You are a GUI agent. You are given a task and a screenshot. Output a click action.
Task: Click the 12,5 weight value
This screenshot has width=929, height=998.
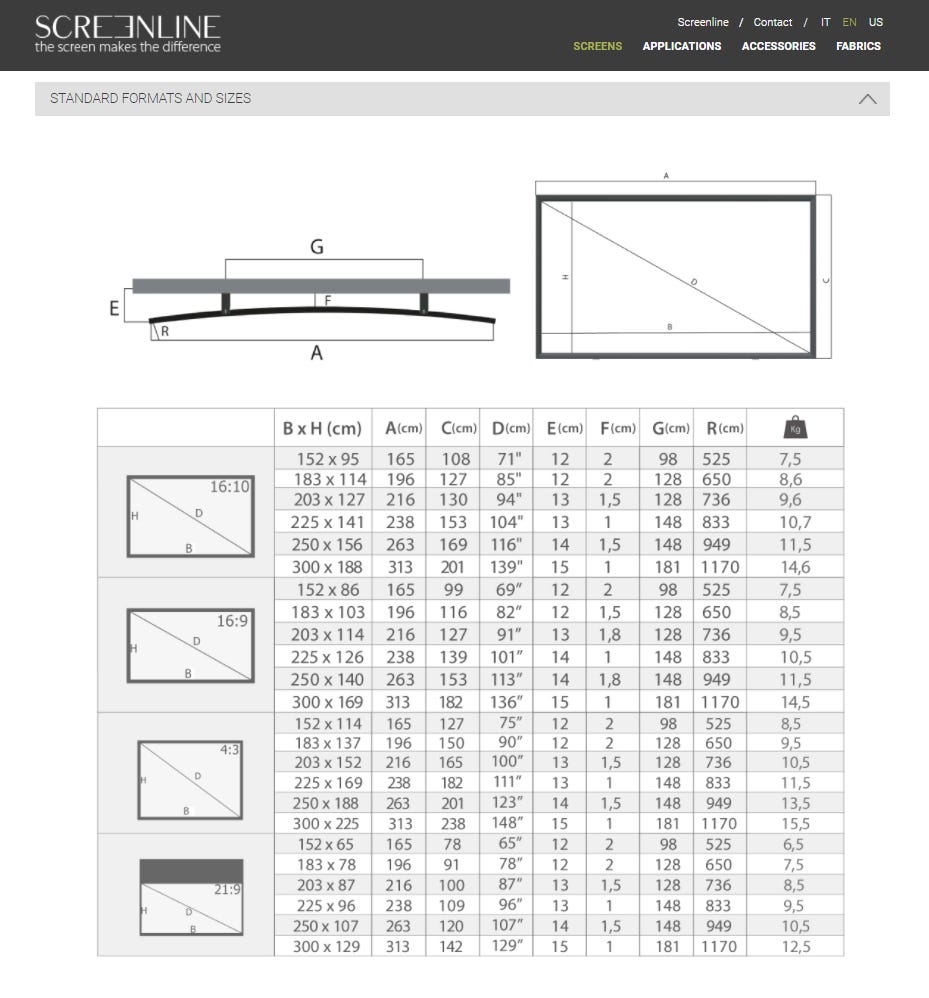point(796,946)
